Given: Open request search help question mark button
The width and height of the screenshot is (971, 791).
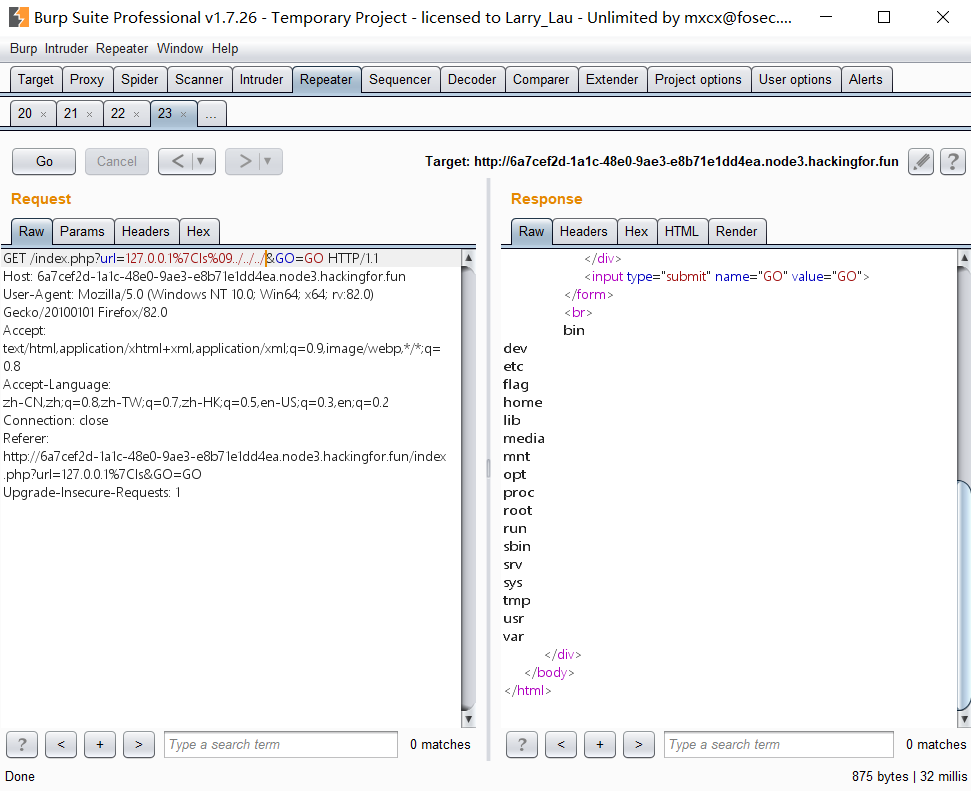Looking at the screenshot, I should (x=22, y=745).
